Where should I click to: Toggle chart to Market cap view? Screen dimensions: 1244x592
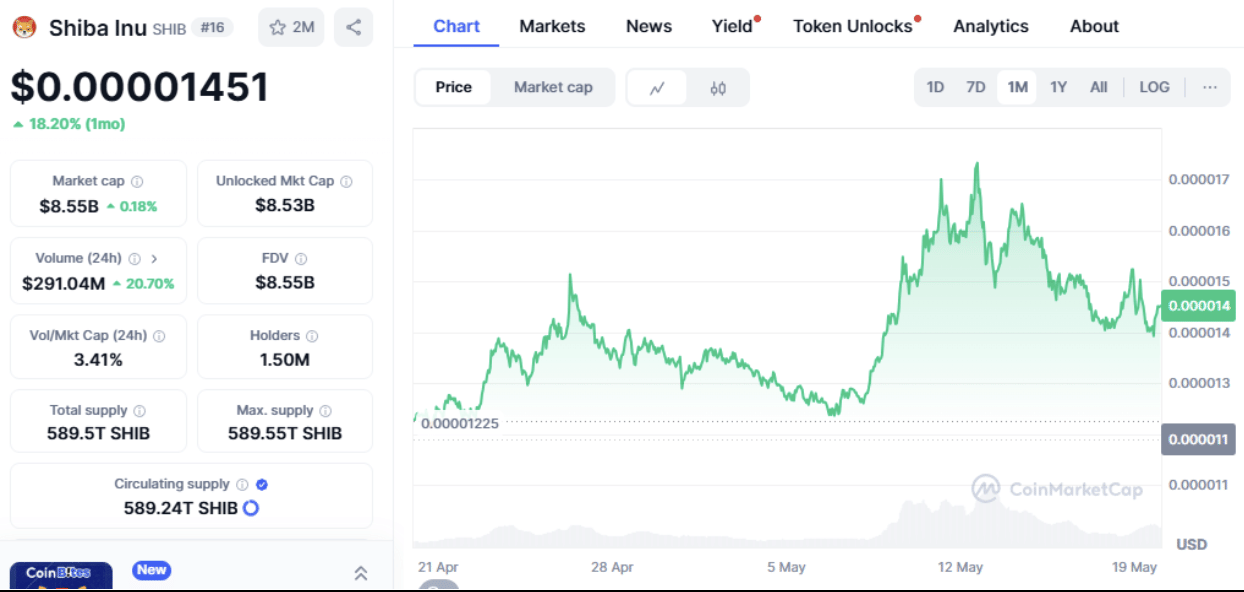553,88
